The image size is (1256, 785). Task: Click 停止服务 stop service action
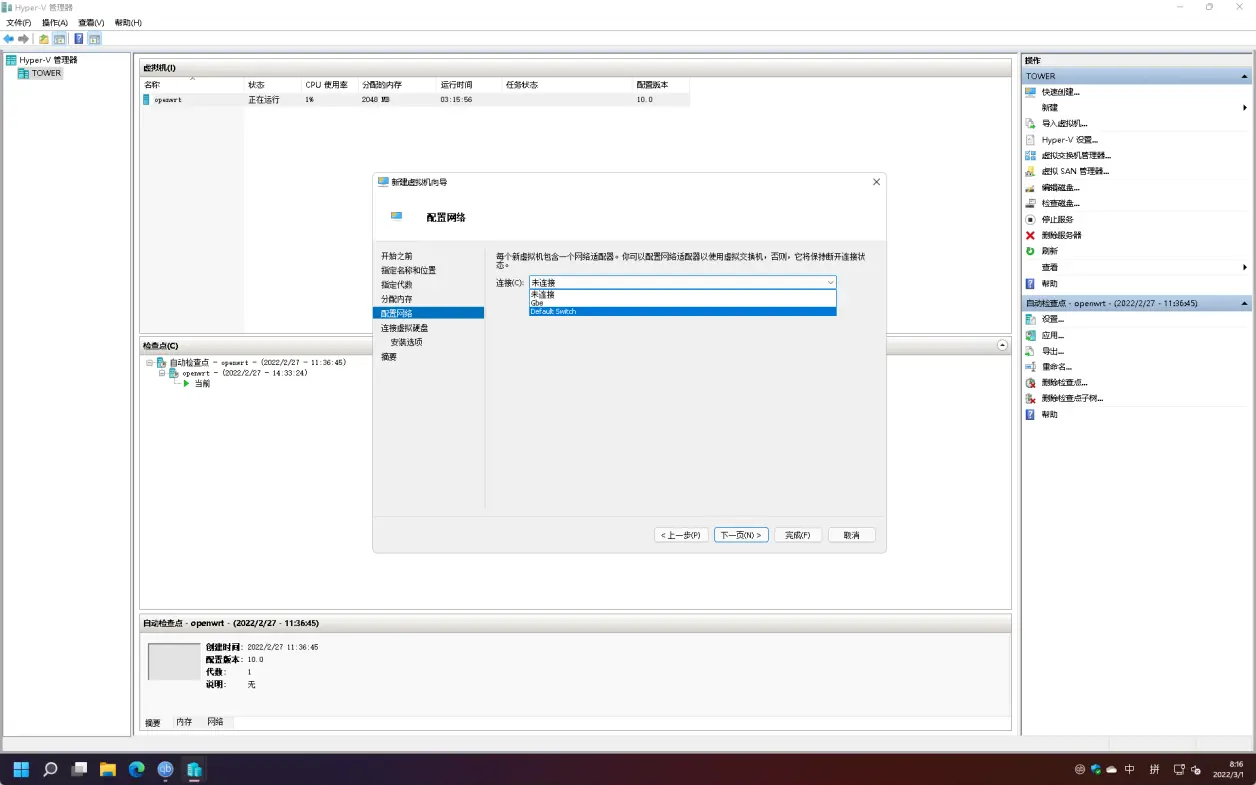(1057, 219)
